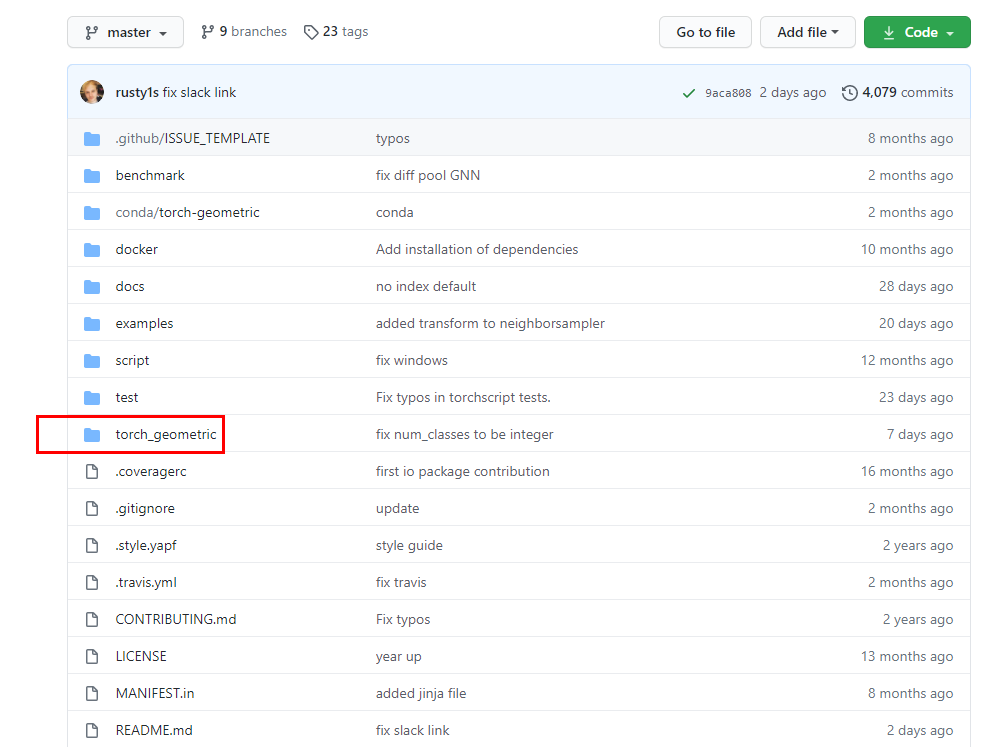Open the fix slack link commit message in the header
This screenshot has height=747, width=995.
coord(199,93)
